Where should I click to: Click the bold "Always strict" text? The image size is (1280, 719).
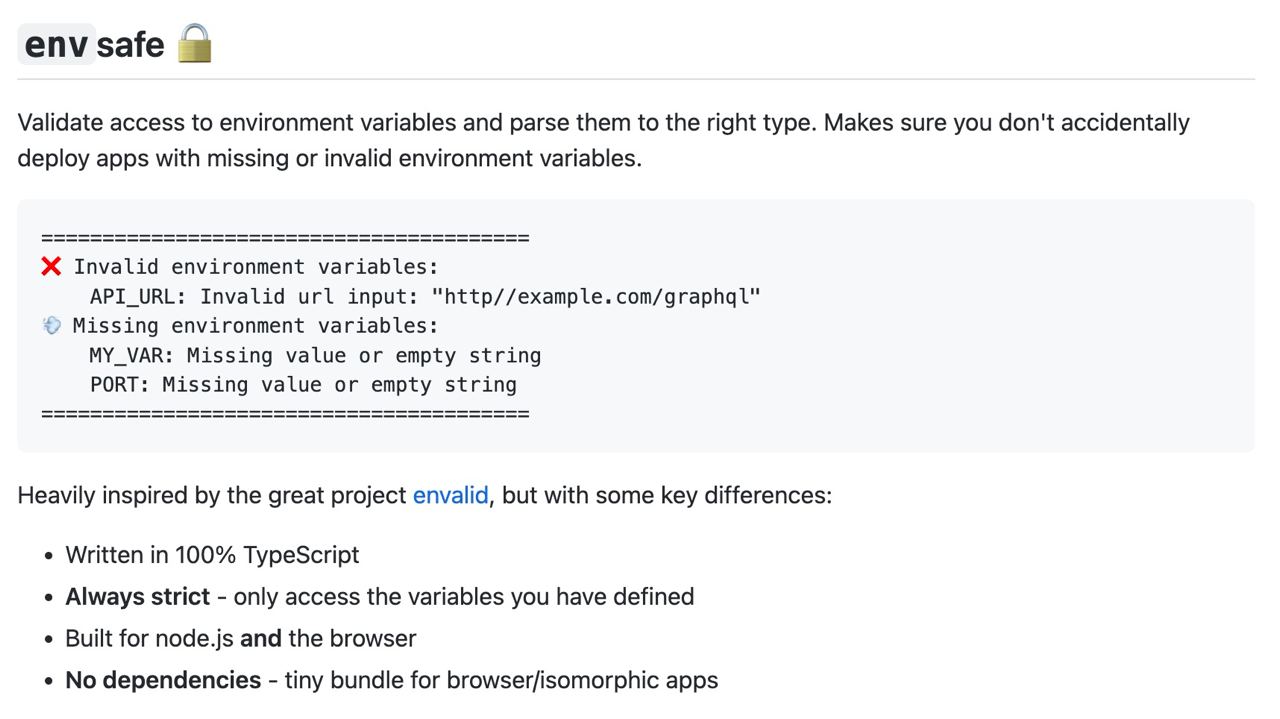coord(137,597)
